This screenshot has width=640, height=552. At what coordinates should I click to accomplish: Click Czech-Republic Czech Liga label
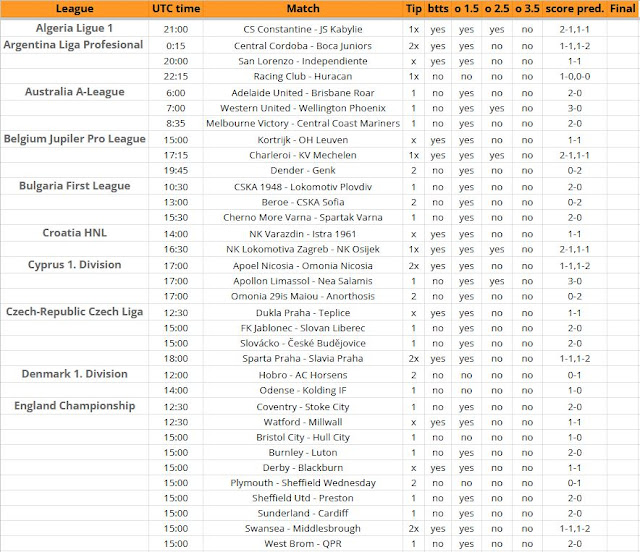coord(75,312)
